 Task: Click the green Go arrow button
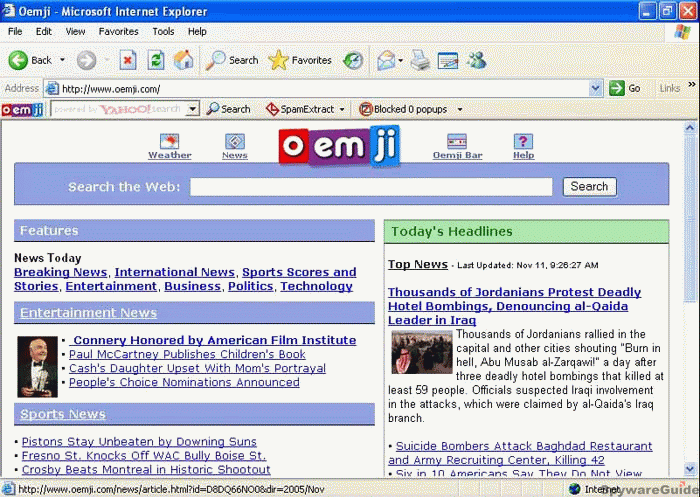pyautogui.click(x=617, y=88)
